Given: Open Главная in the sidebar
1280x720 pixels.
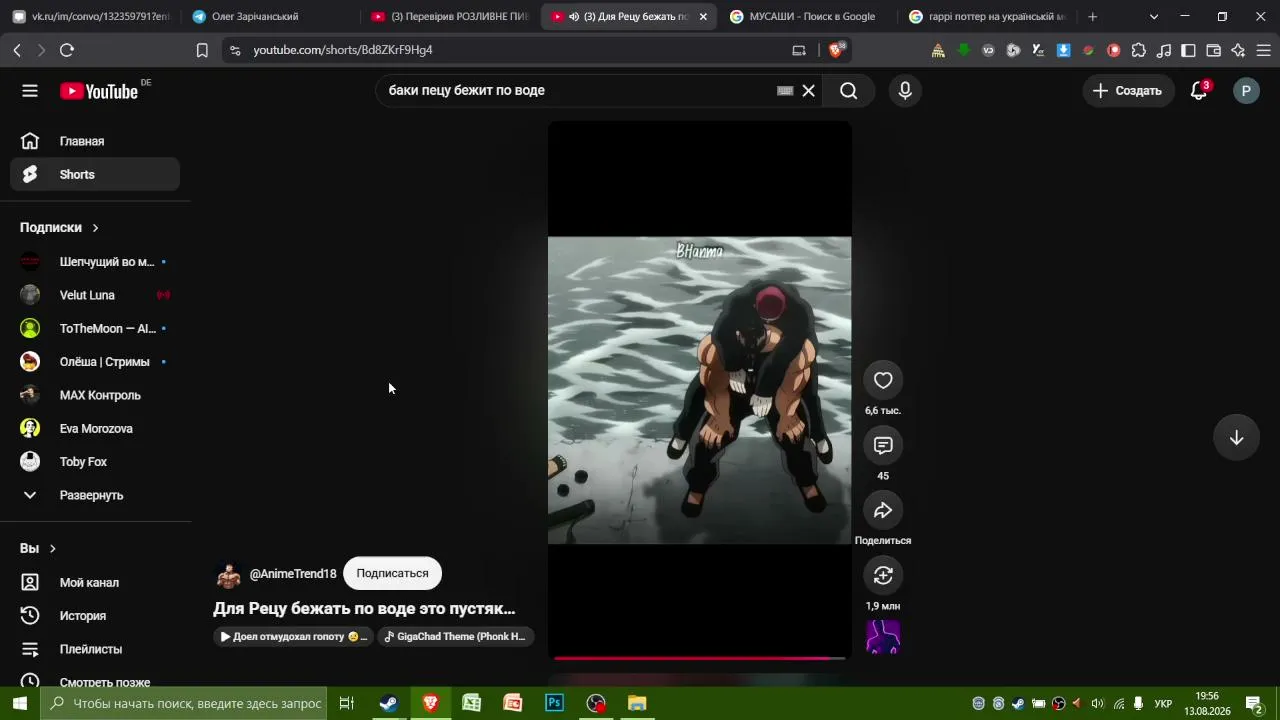Looking at the screenshot, I should pyautogui.click(x=95, y=141).
